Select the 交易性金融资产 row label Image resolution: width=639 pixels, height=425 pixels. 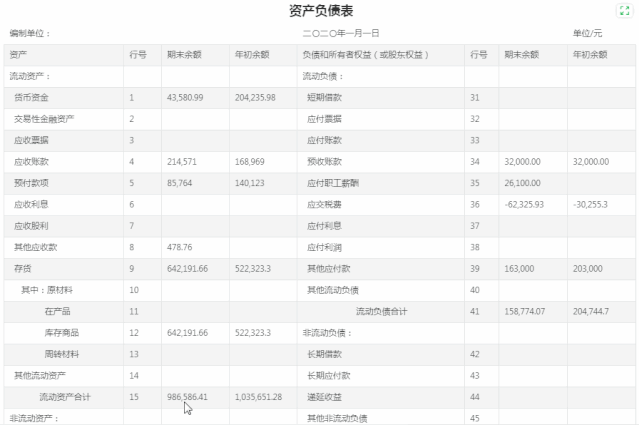(44, 119)
